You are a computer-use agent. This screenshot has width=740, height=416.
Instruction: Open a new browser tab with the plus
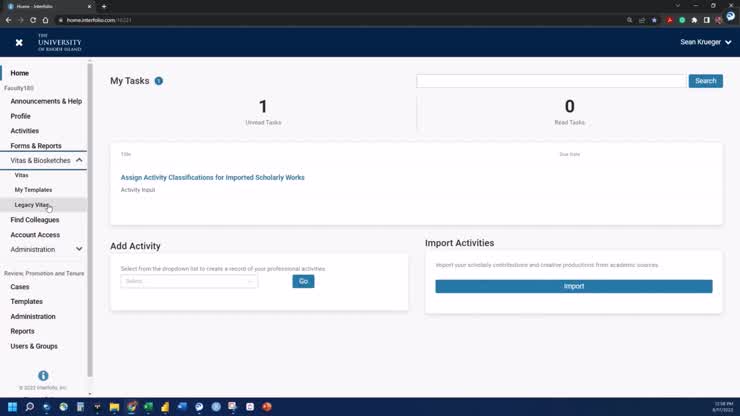point(104,6)
